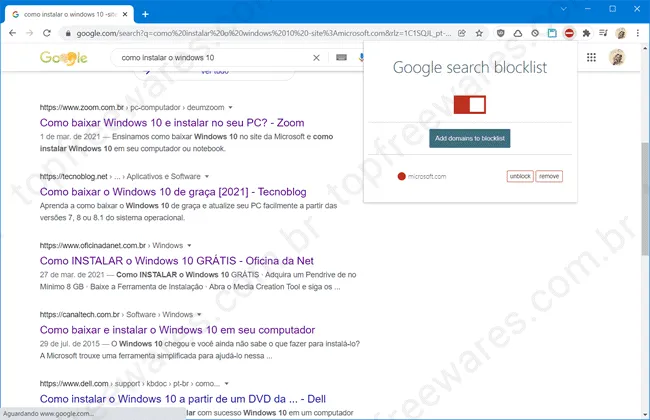Open a new browser tab
The width and height of the screenshot is (650, 420).
(145, 14)
